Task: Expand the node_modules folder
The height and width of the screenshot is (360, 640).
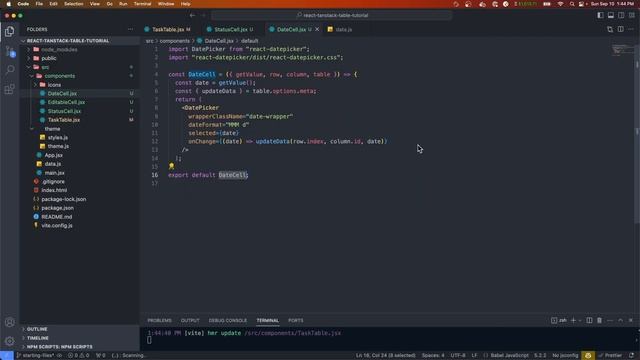Action: [x=80, y=49]
